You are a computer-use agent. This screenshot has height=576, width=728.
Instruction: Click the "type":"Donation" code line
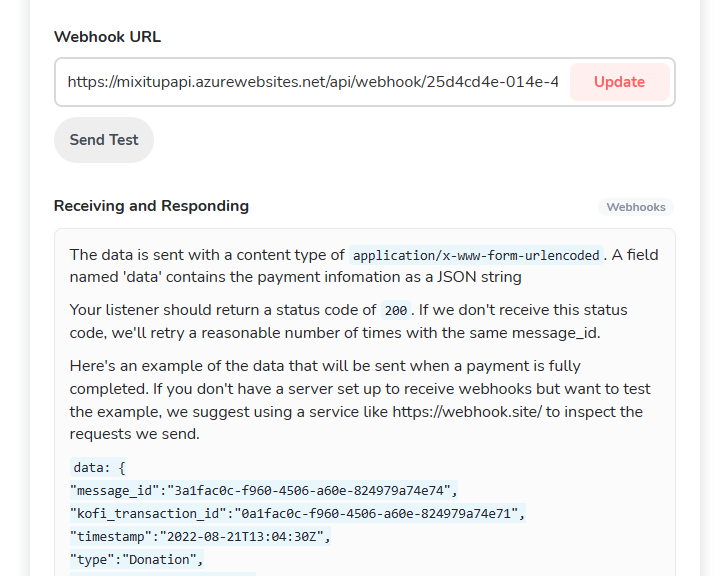click(136, 559)
